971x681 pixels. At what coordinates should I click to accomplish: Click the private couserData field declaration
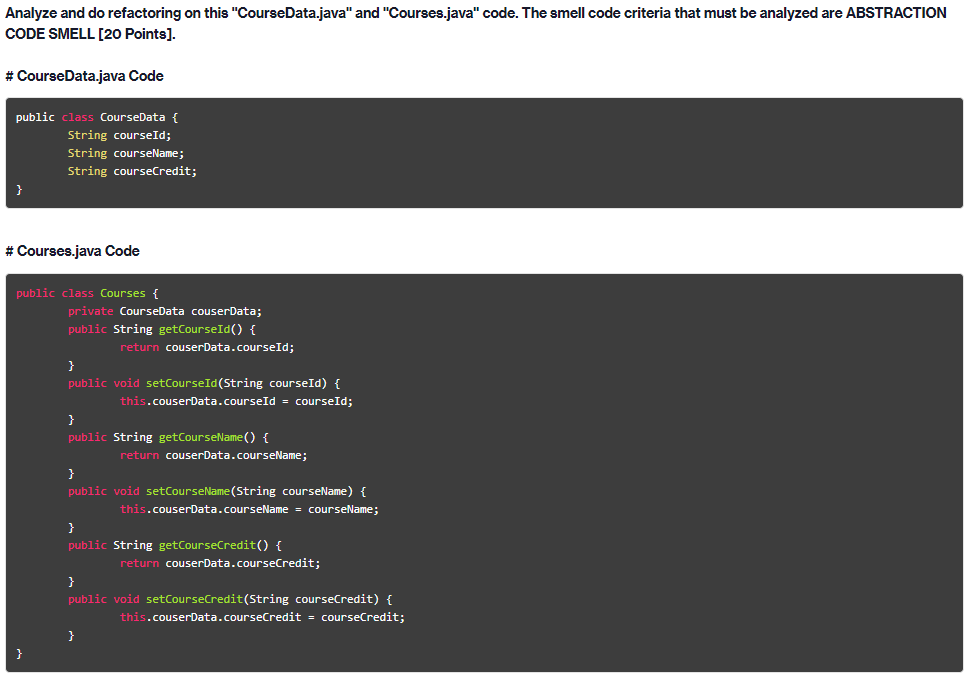[165, 311]
